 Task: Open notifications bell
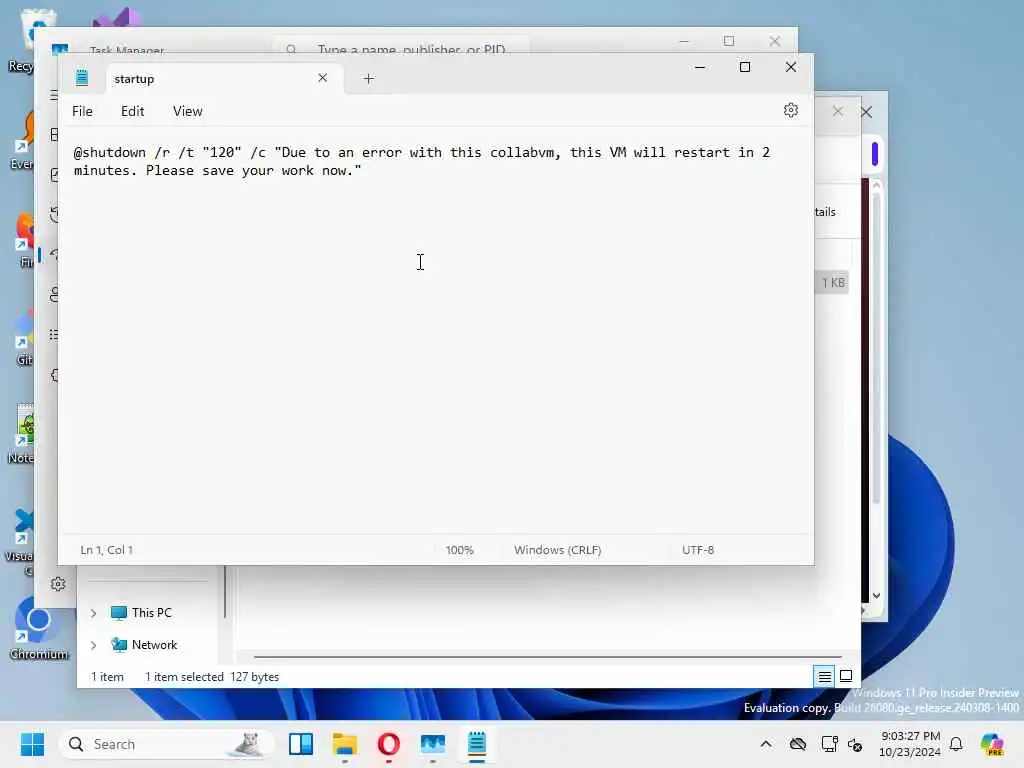956,744
